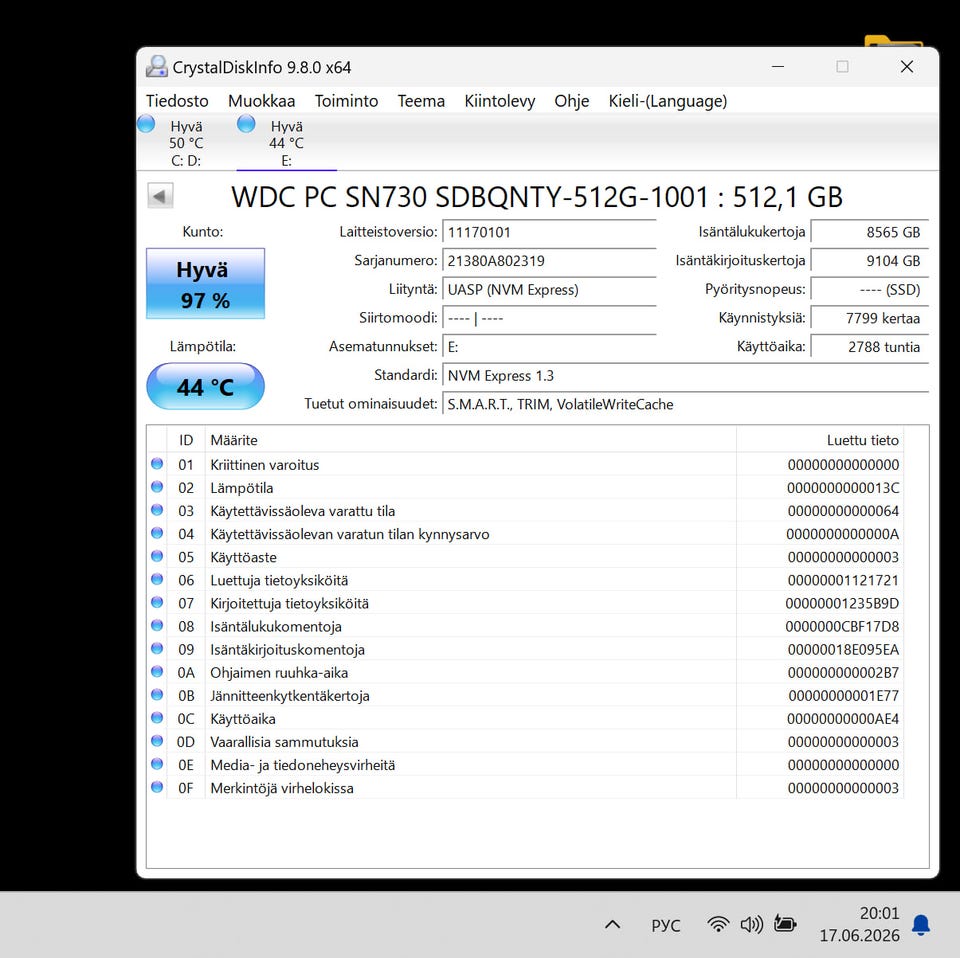
Task: Click raw value 0000000000013C
Action: pyautogui.click(x=843, y=488)
